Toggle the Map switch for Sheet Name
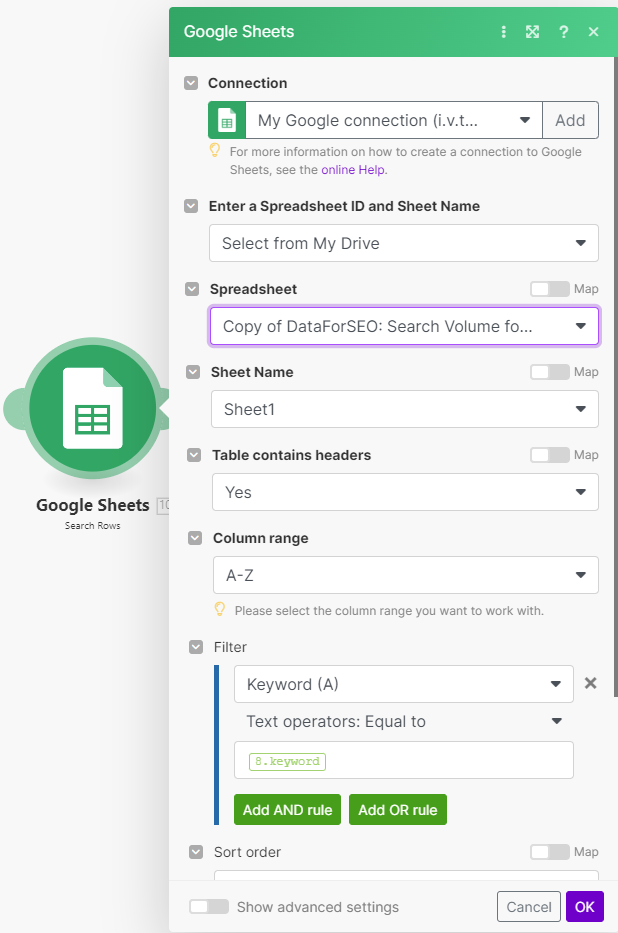The height and width of the screenshot is (933, 618). (550, 372)
